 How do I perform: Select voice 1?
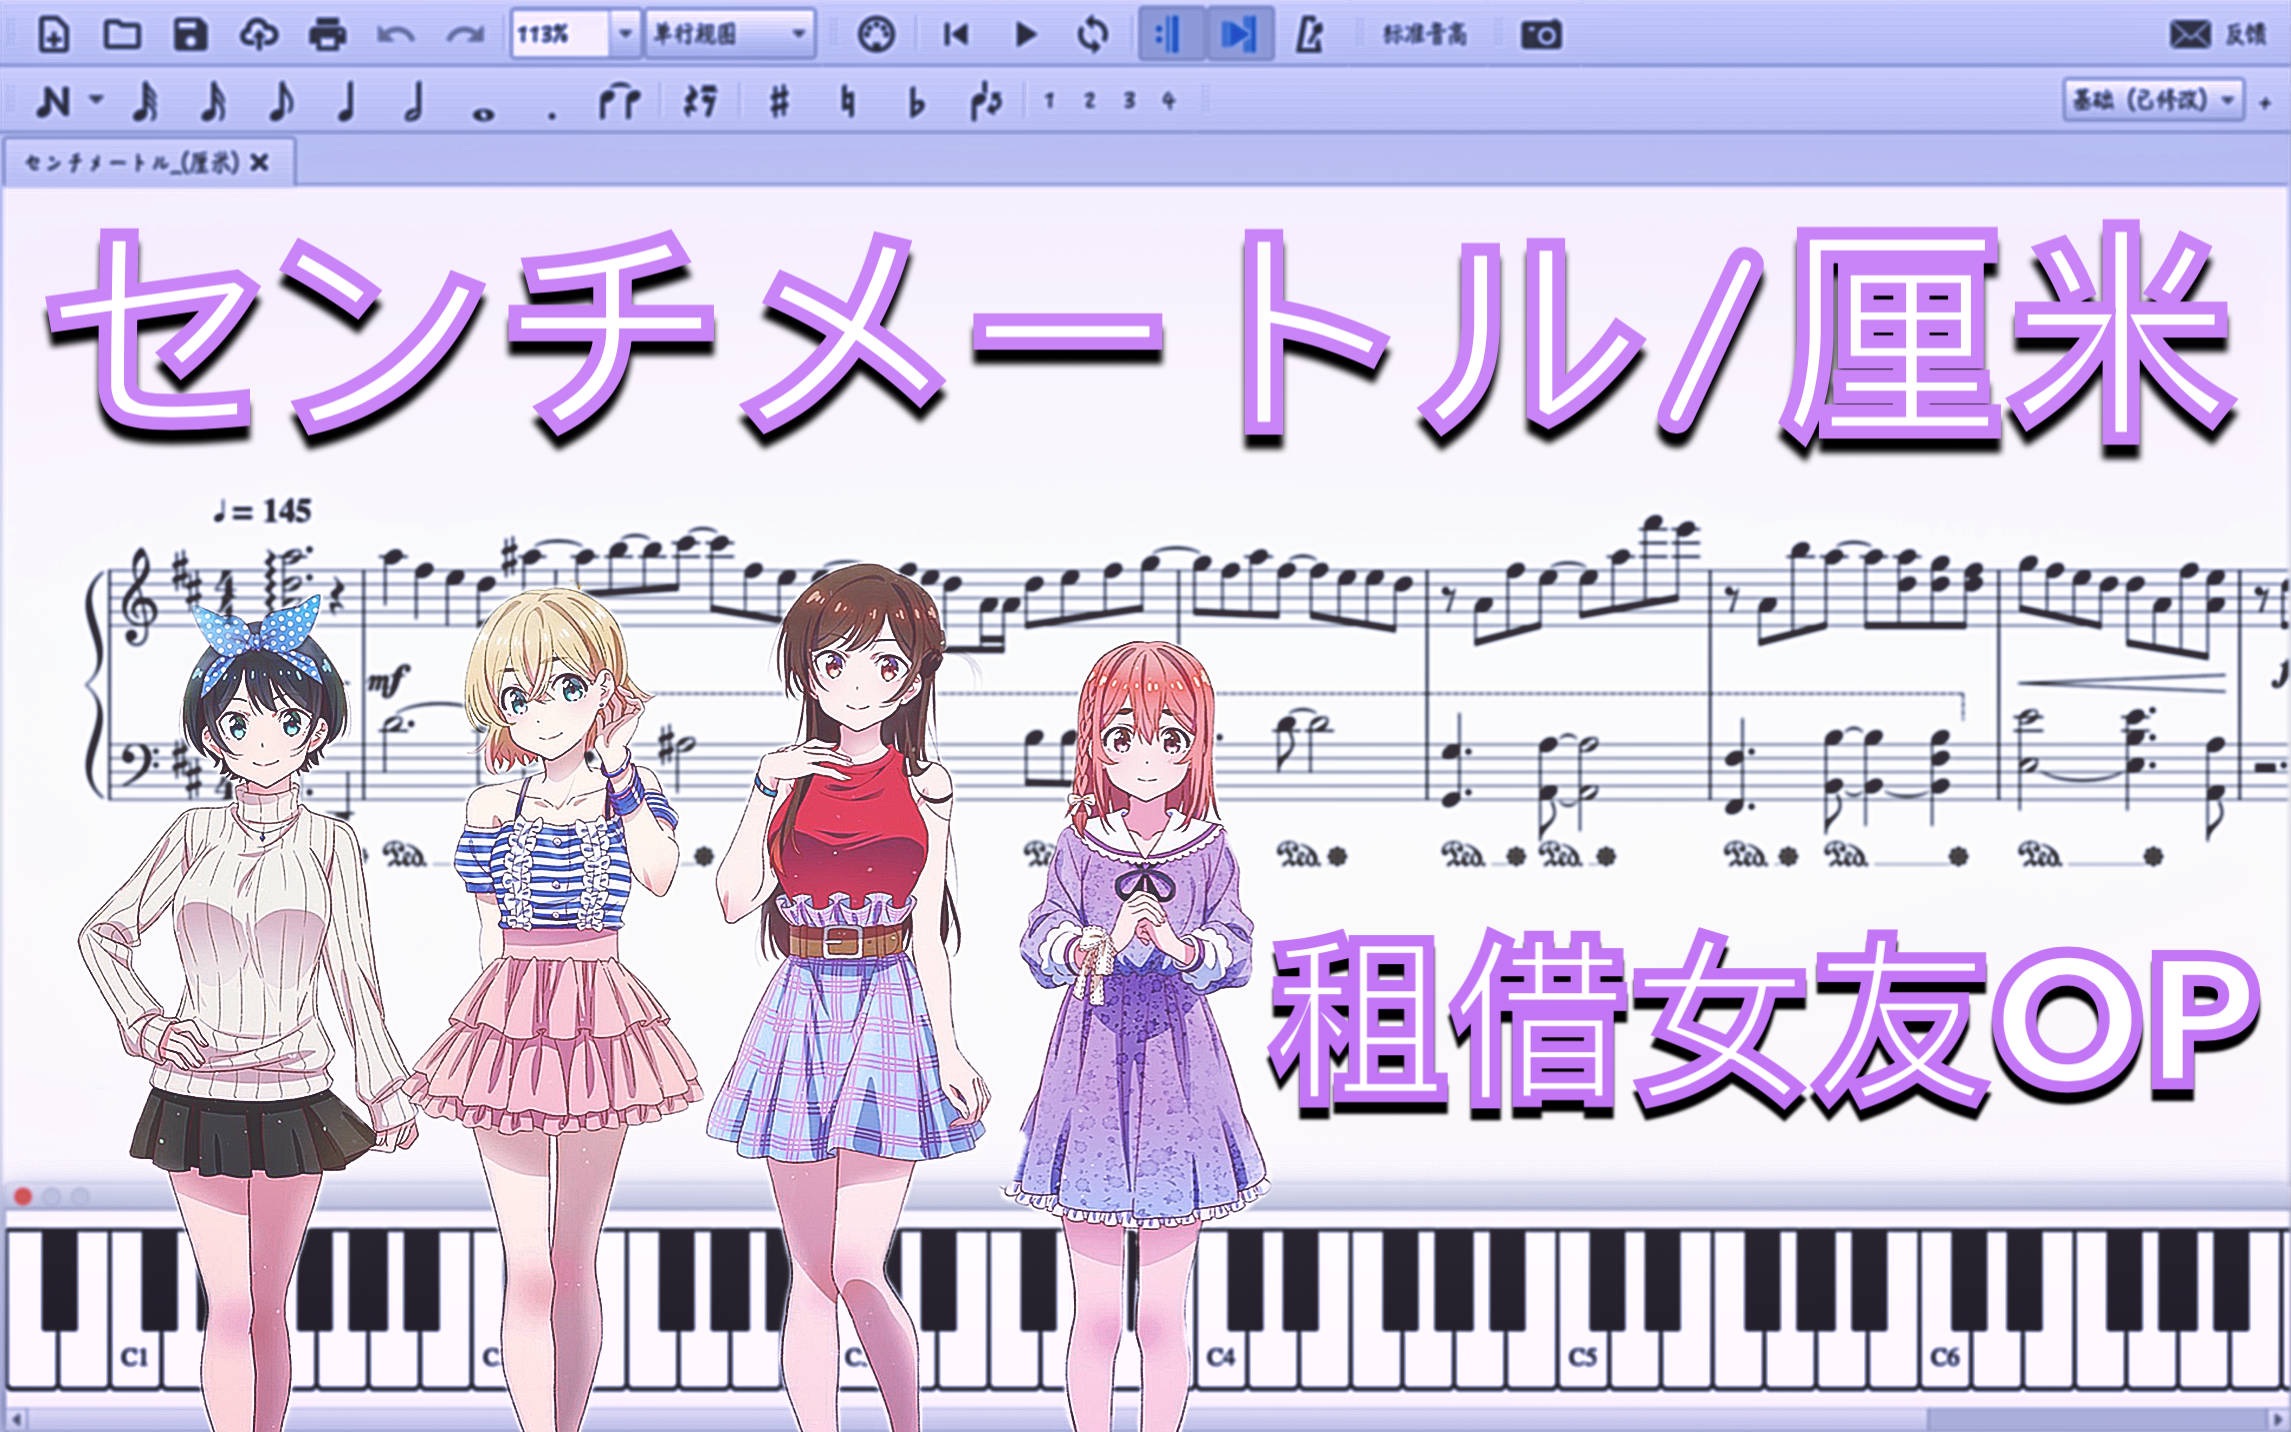[x=1049, y=101]
